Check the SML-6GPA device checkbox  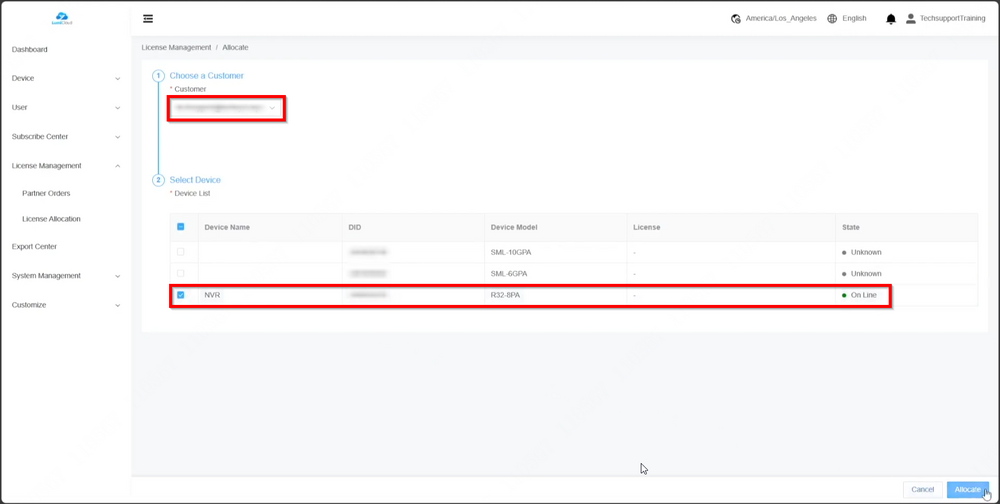pos(181,273)
